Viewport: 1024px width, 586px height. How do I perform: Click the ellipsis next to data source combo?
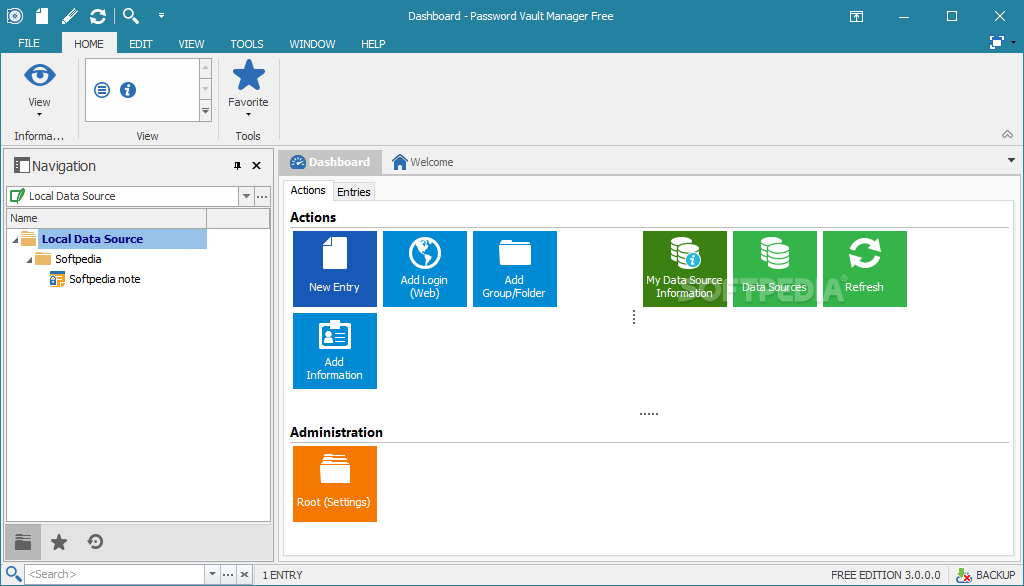263,196
